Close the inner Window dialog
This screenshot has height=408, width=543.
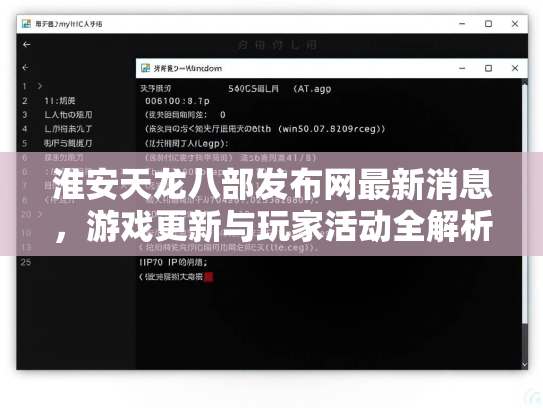coord(515,68)
